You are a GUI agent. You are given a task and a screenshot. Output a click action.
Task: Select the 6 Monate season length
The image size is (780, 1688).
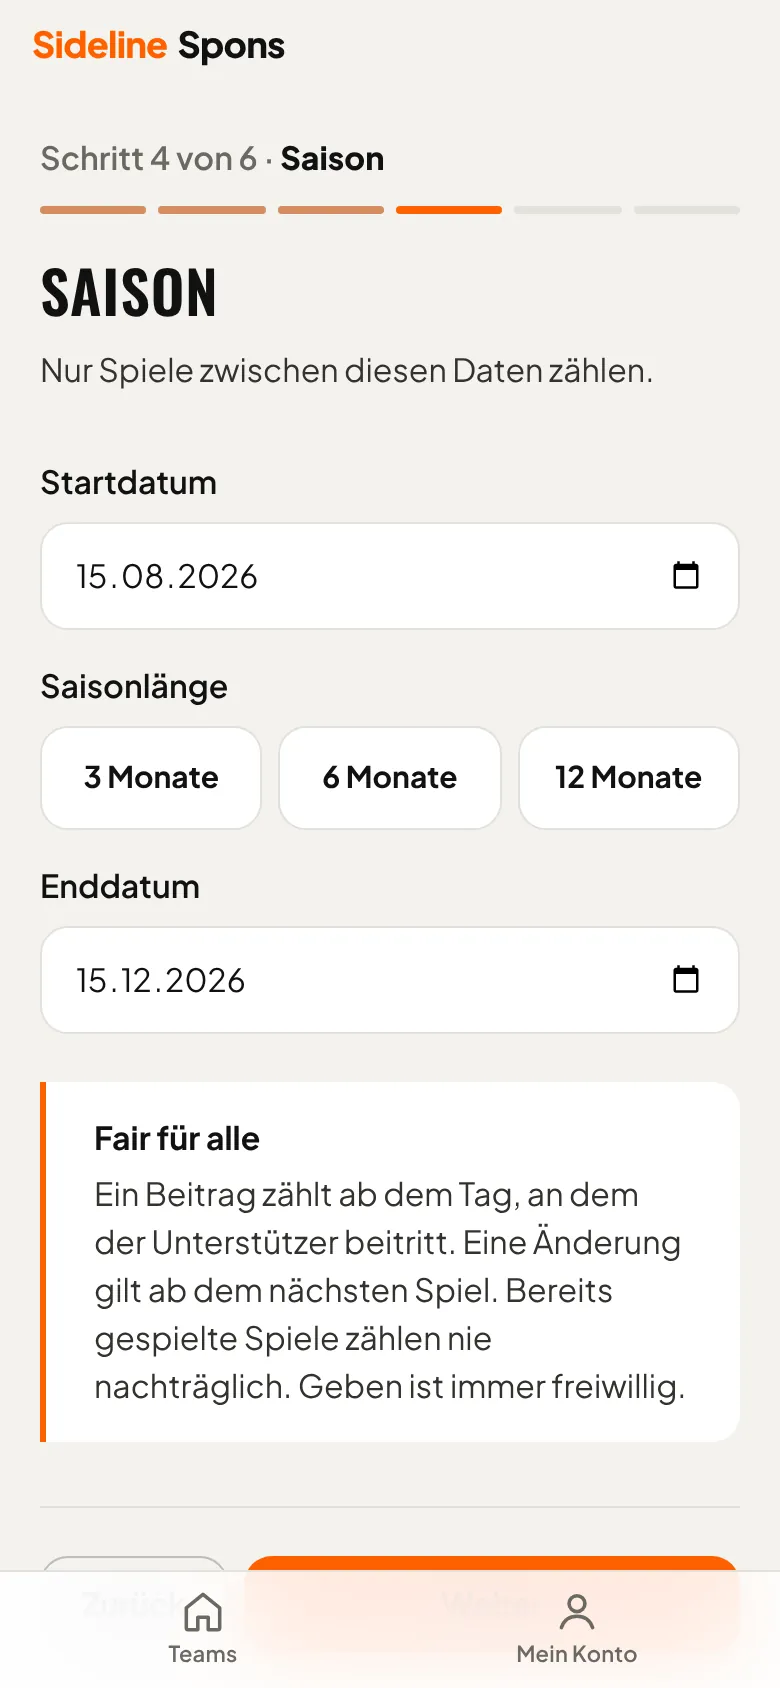pyautogui.click(x=390, y=777)
